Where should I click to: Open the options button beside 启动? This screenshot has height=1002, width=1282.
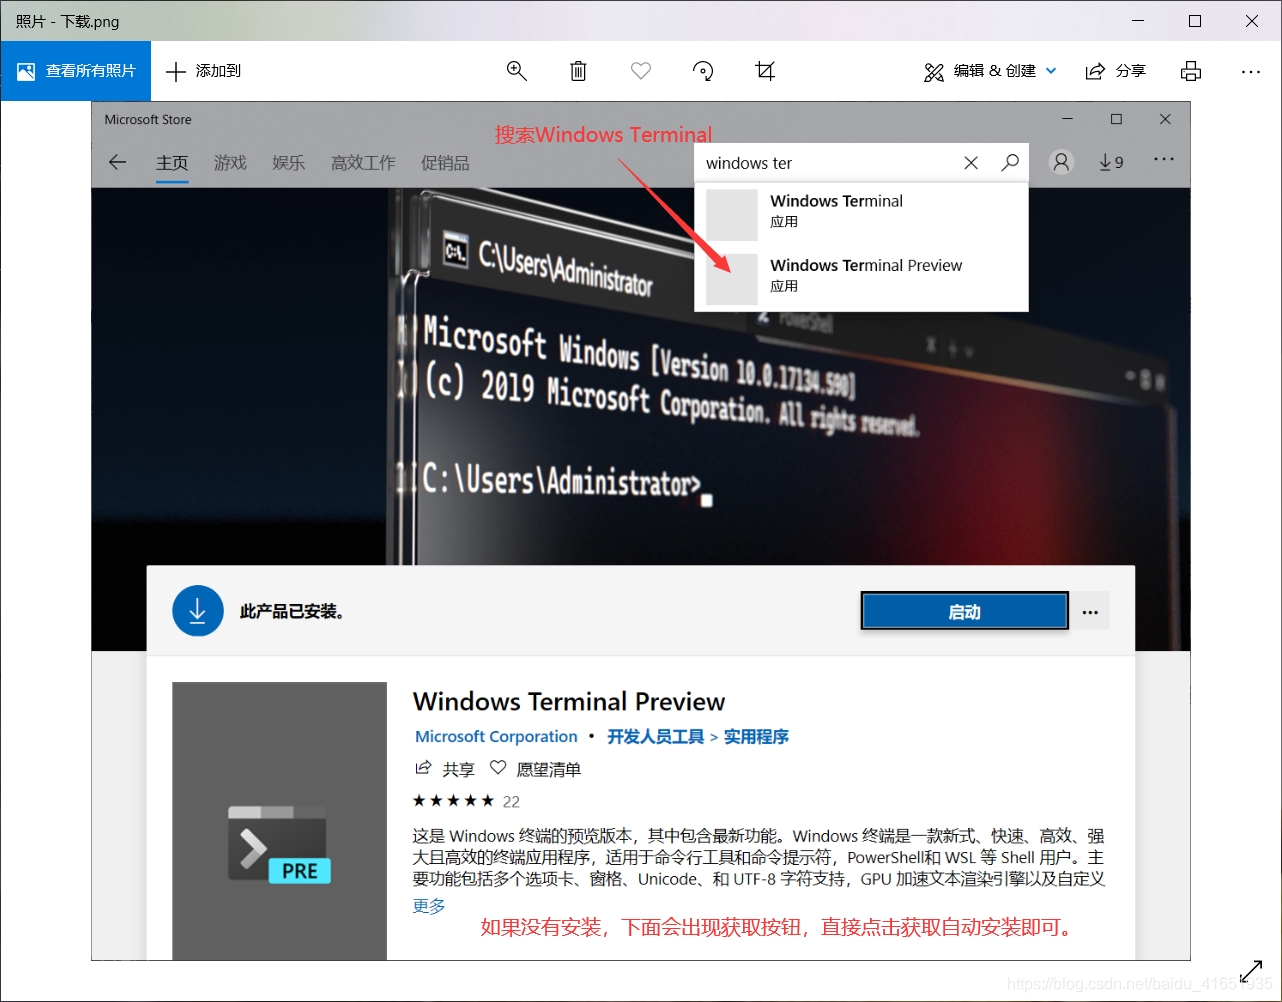[x=1090, y=612]
